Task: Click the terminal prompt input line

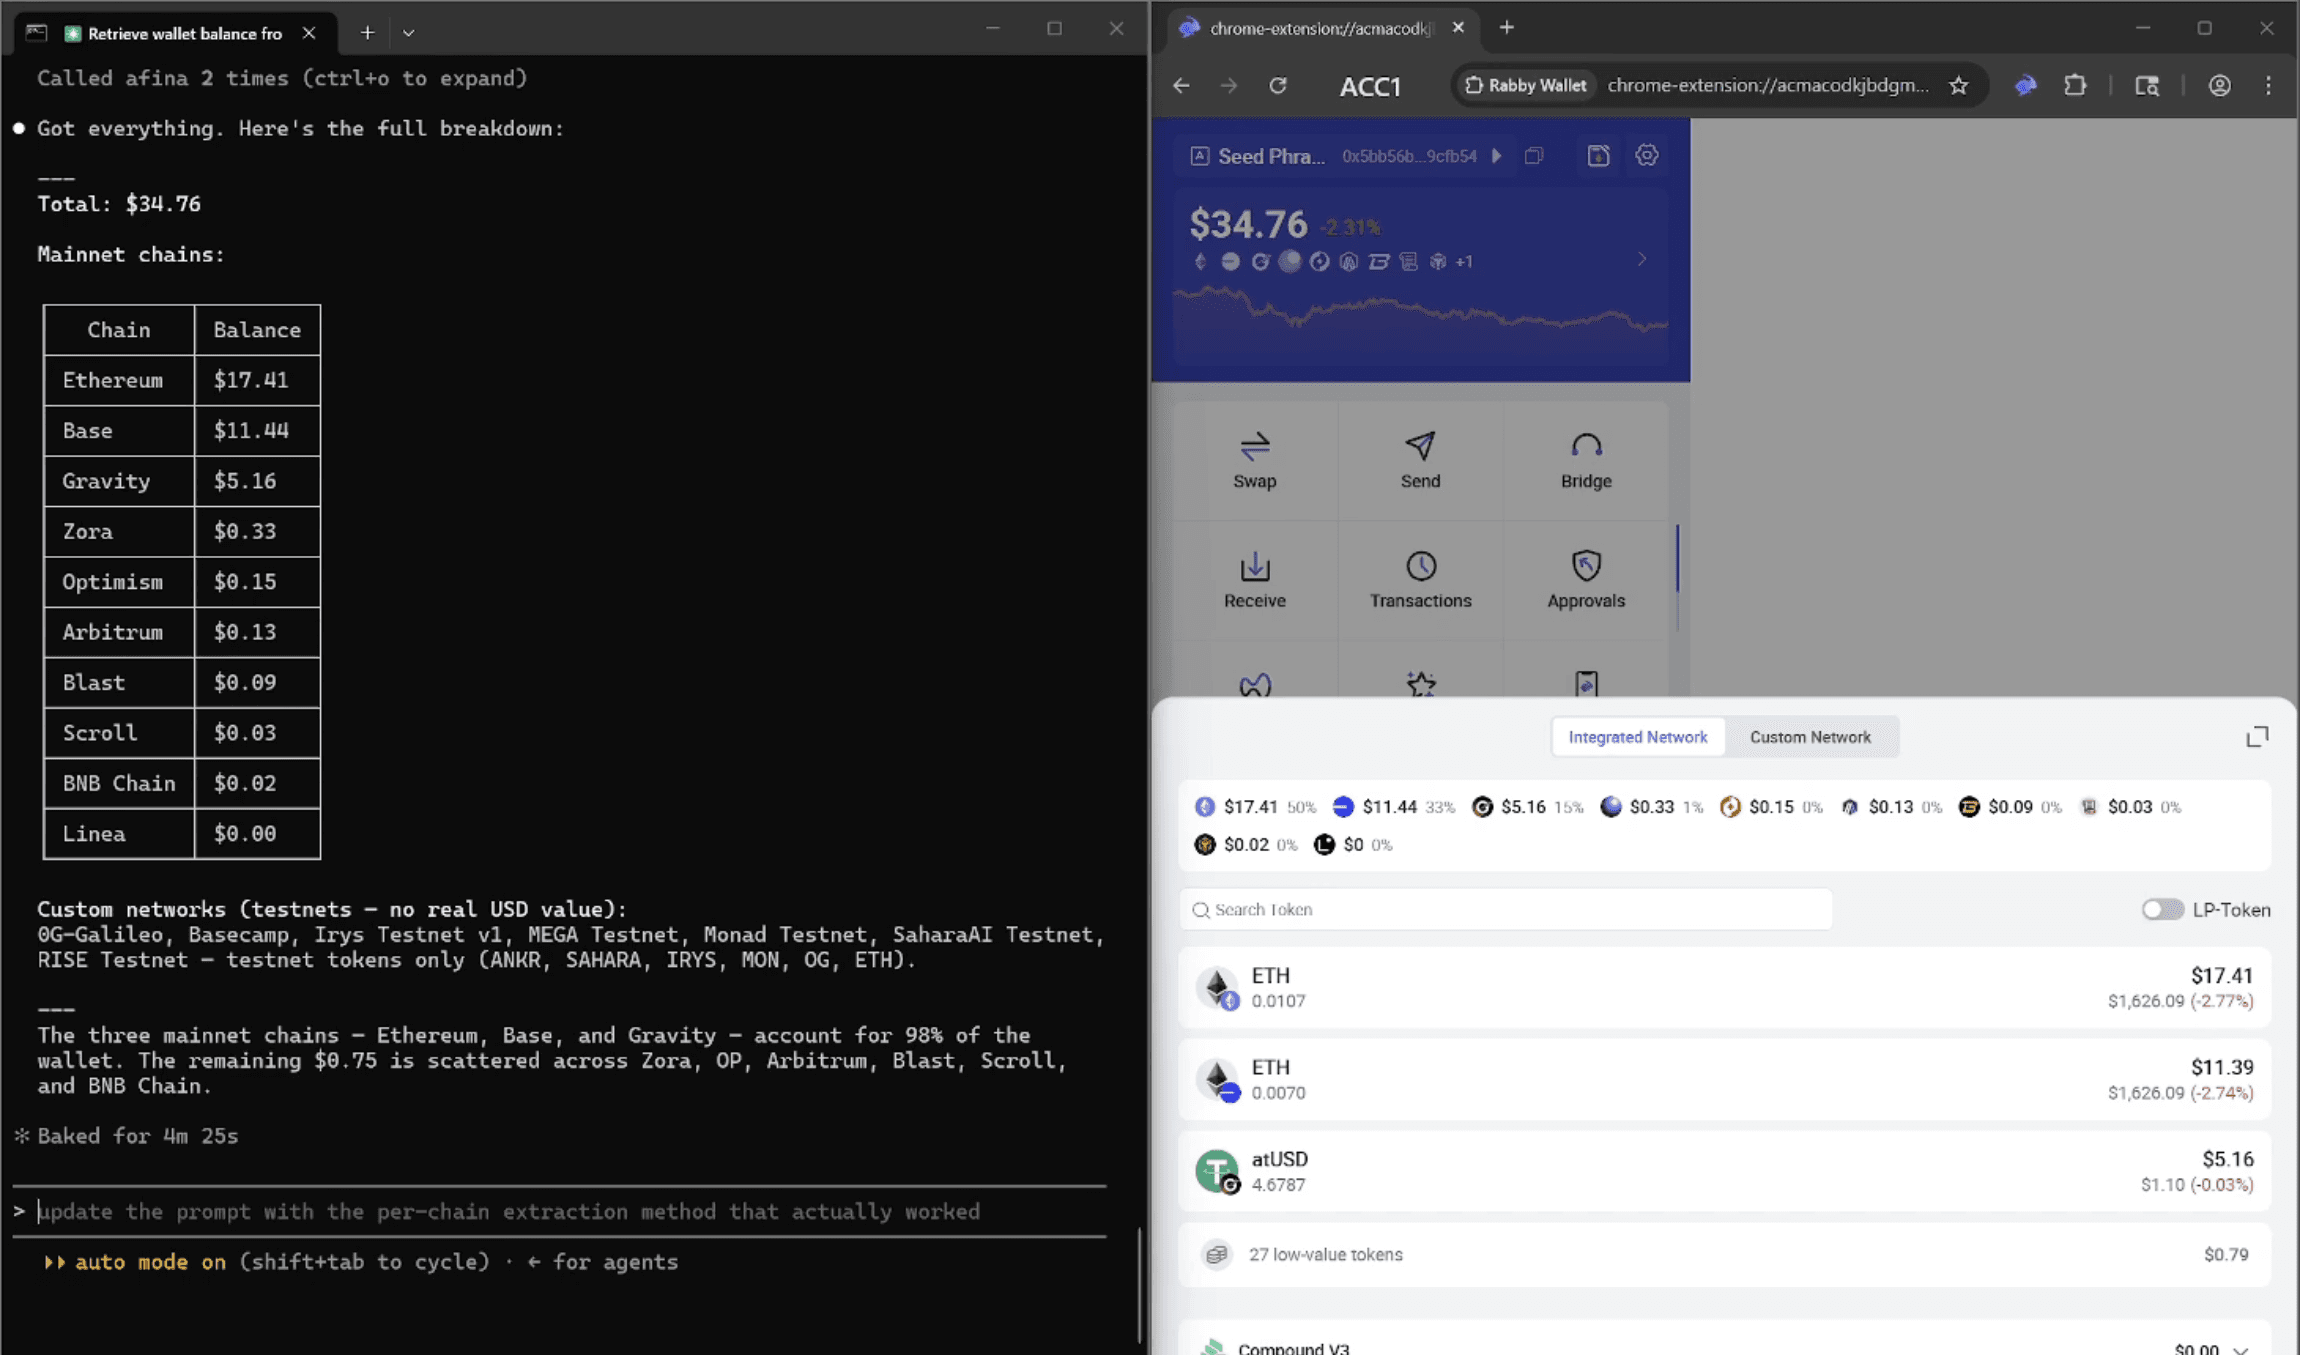Action: [x=560, y=1211]
